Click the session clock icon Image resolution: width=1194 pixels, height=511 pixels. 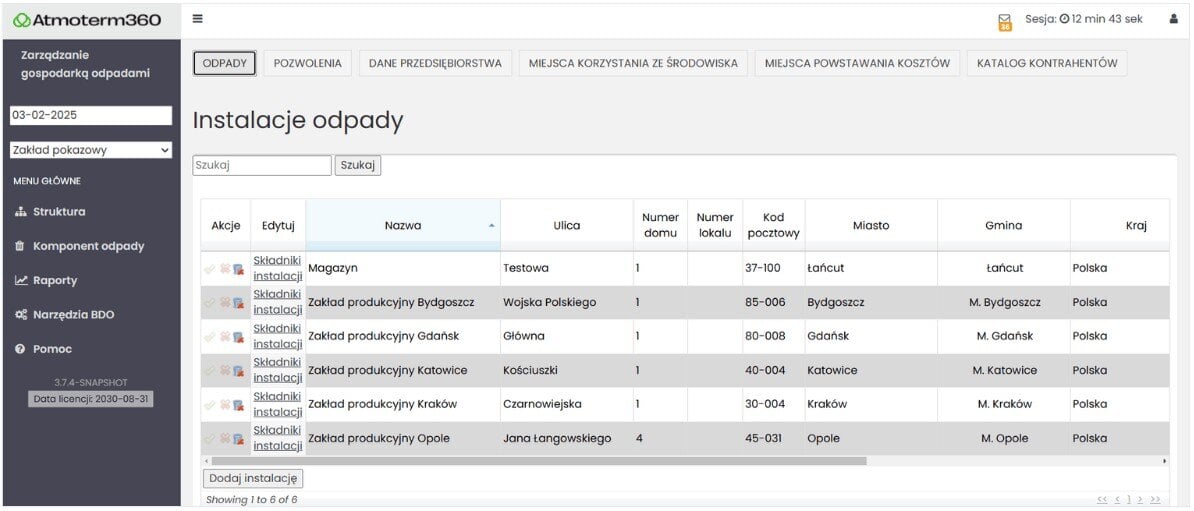[1064, 20]
